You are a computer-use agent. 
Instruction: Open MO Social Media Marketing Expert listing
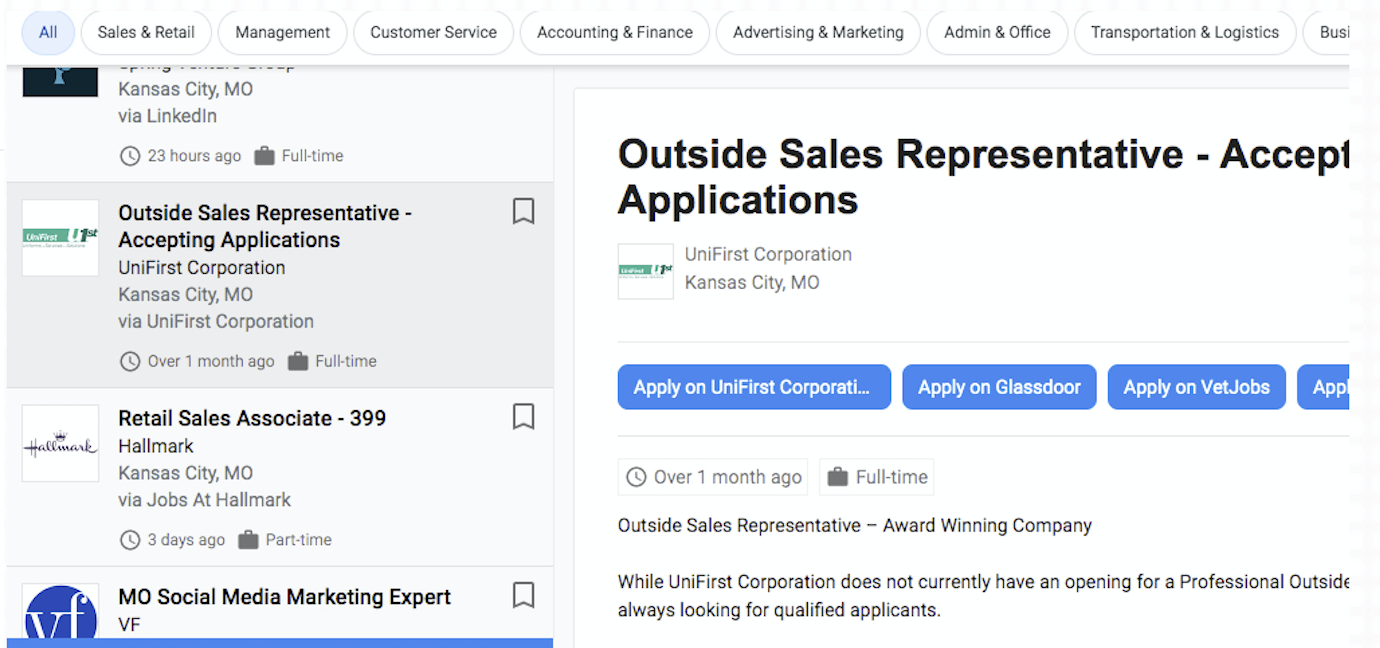point(284,597)
